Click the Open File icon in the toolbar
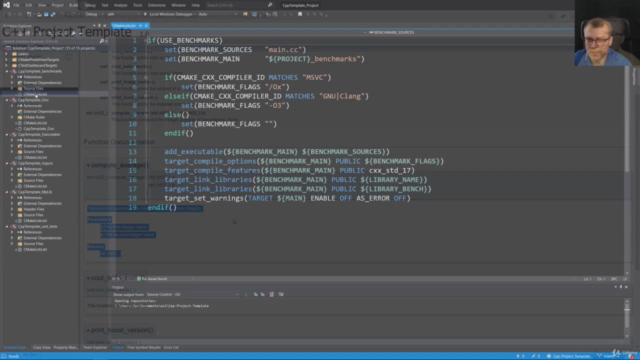 point(39,14)
